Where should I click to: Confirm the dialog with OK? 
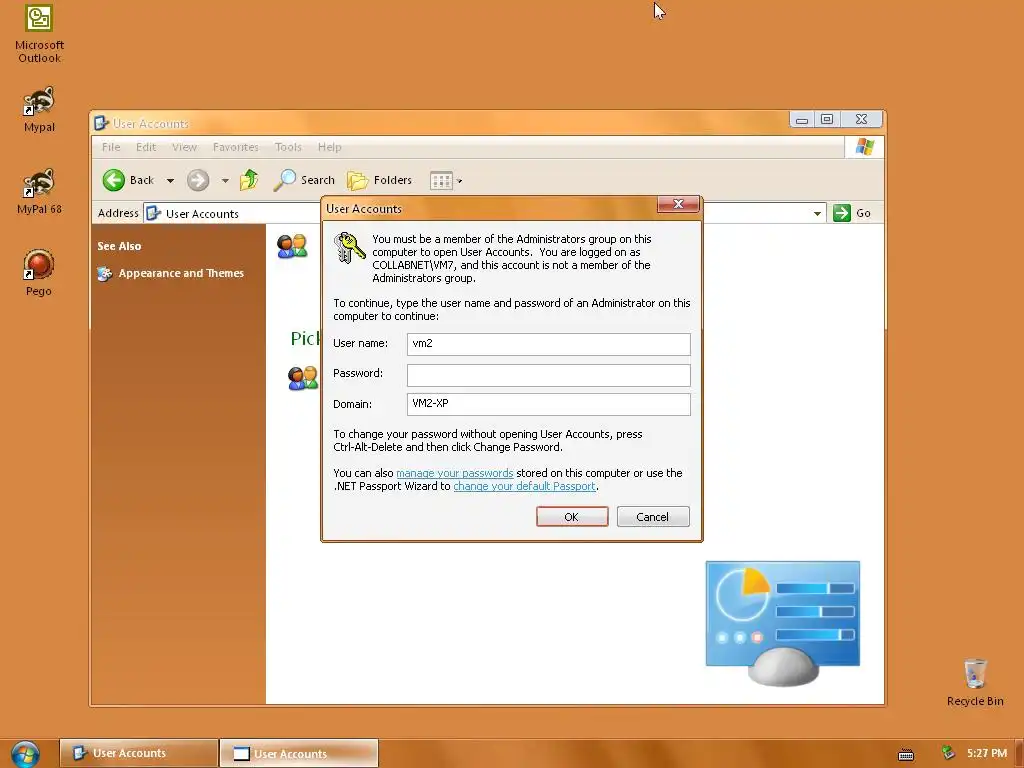[x=572, y=517]
